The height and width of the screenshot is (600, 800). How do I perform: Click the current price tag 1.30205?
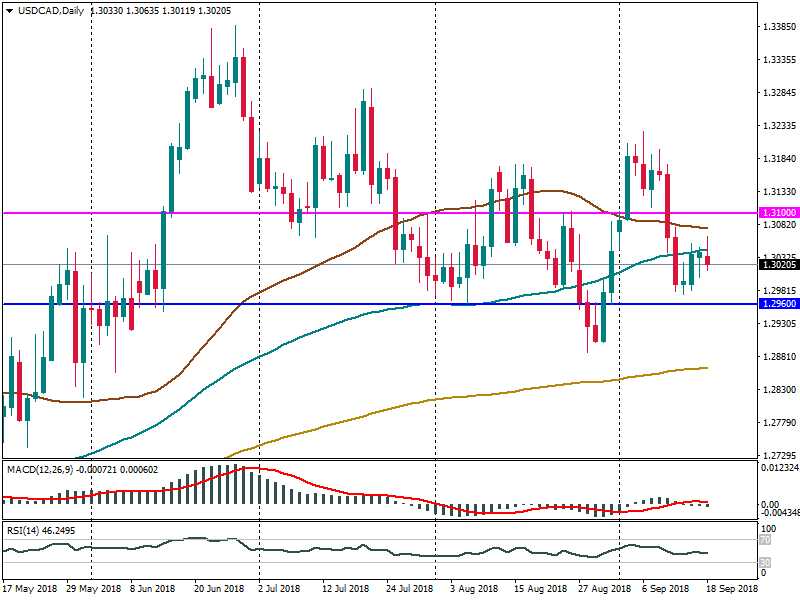pos(776,265)
